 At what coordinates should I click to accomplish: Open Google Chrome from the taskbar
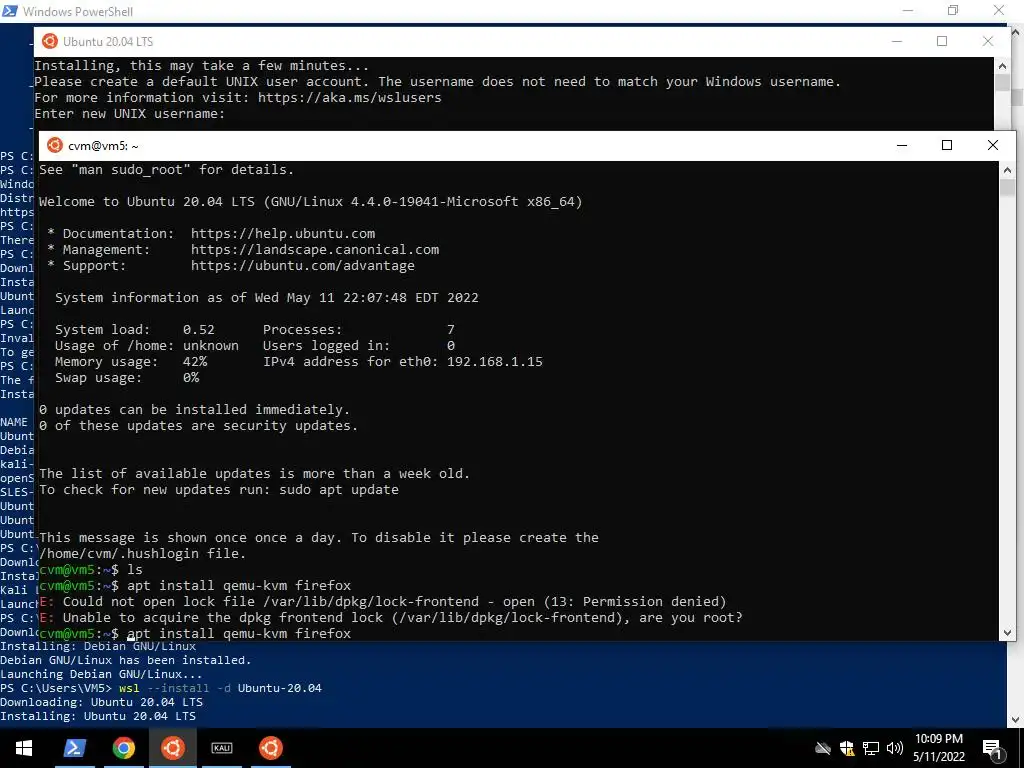click(123, 748)
